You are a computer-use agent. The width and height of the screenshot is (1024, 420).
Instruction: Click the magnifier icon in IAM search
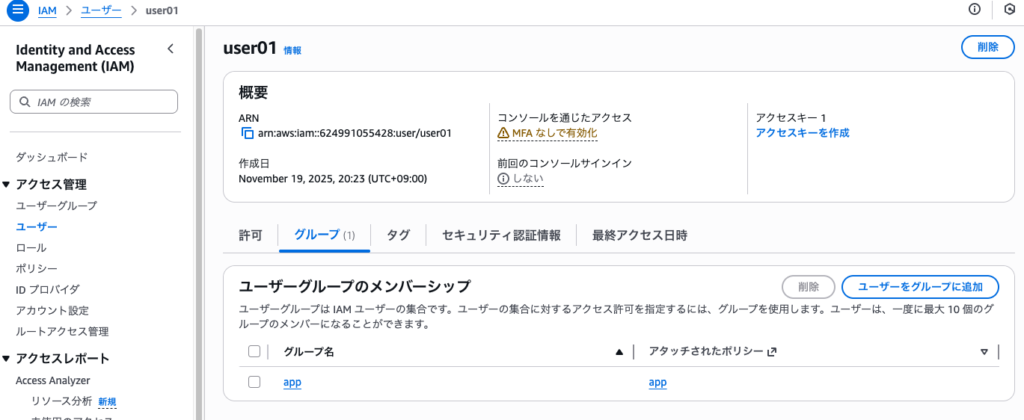[x=24, y=102]
